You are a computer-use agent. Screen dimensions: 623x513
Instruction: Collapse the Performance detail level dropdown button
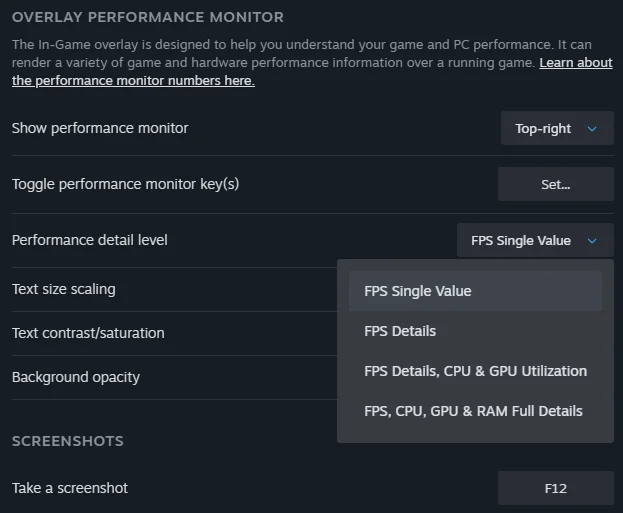pos(534,241)
